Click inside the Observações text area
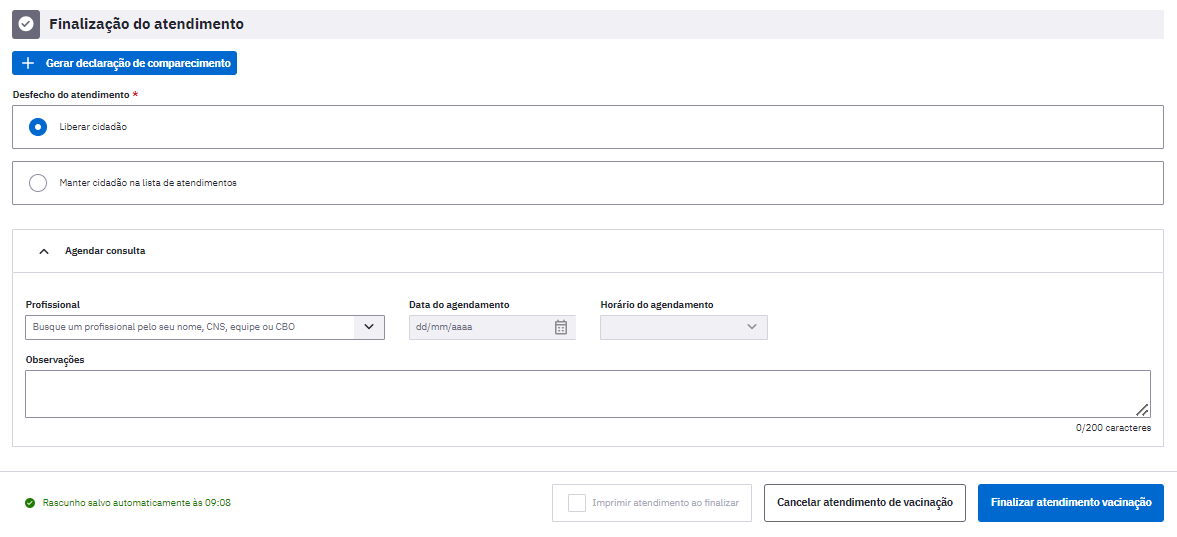Image resolution: width=1177 pixels, height=537 pixels. 588,394
